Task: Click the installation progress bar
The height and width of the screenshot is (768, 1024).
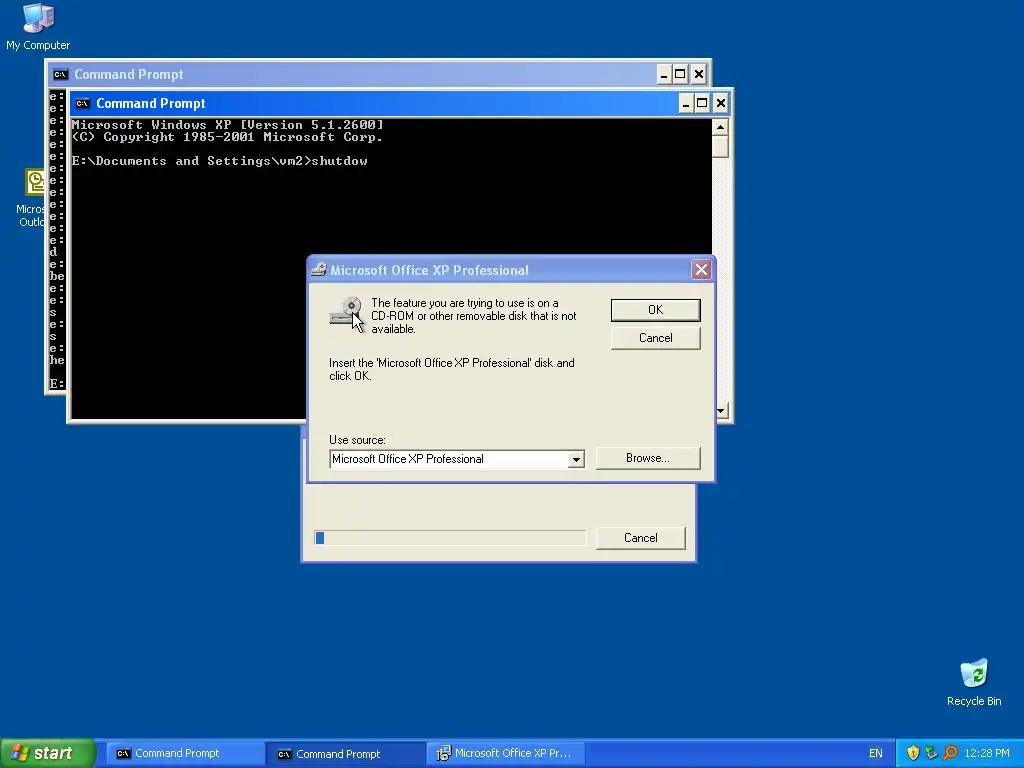Action: 450,537
